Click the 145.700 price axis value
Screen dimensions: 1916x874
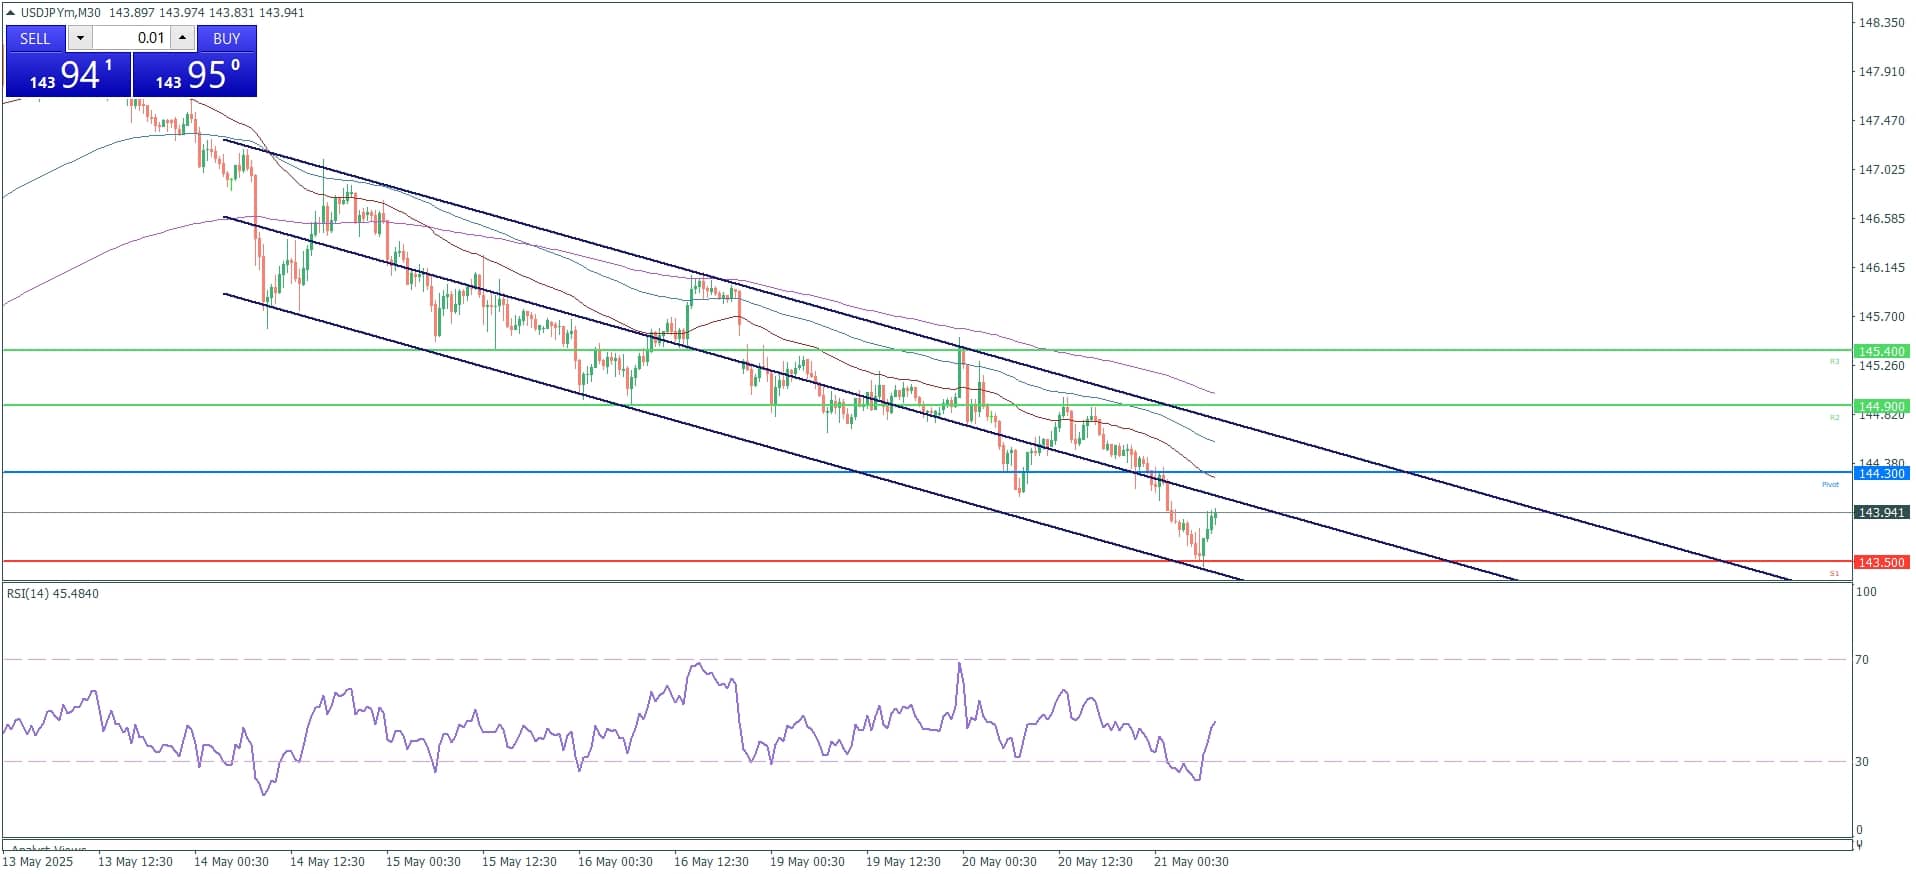pyautogui.click(x=1881, y=316)
